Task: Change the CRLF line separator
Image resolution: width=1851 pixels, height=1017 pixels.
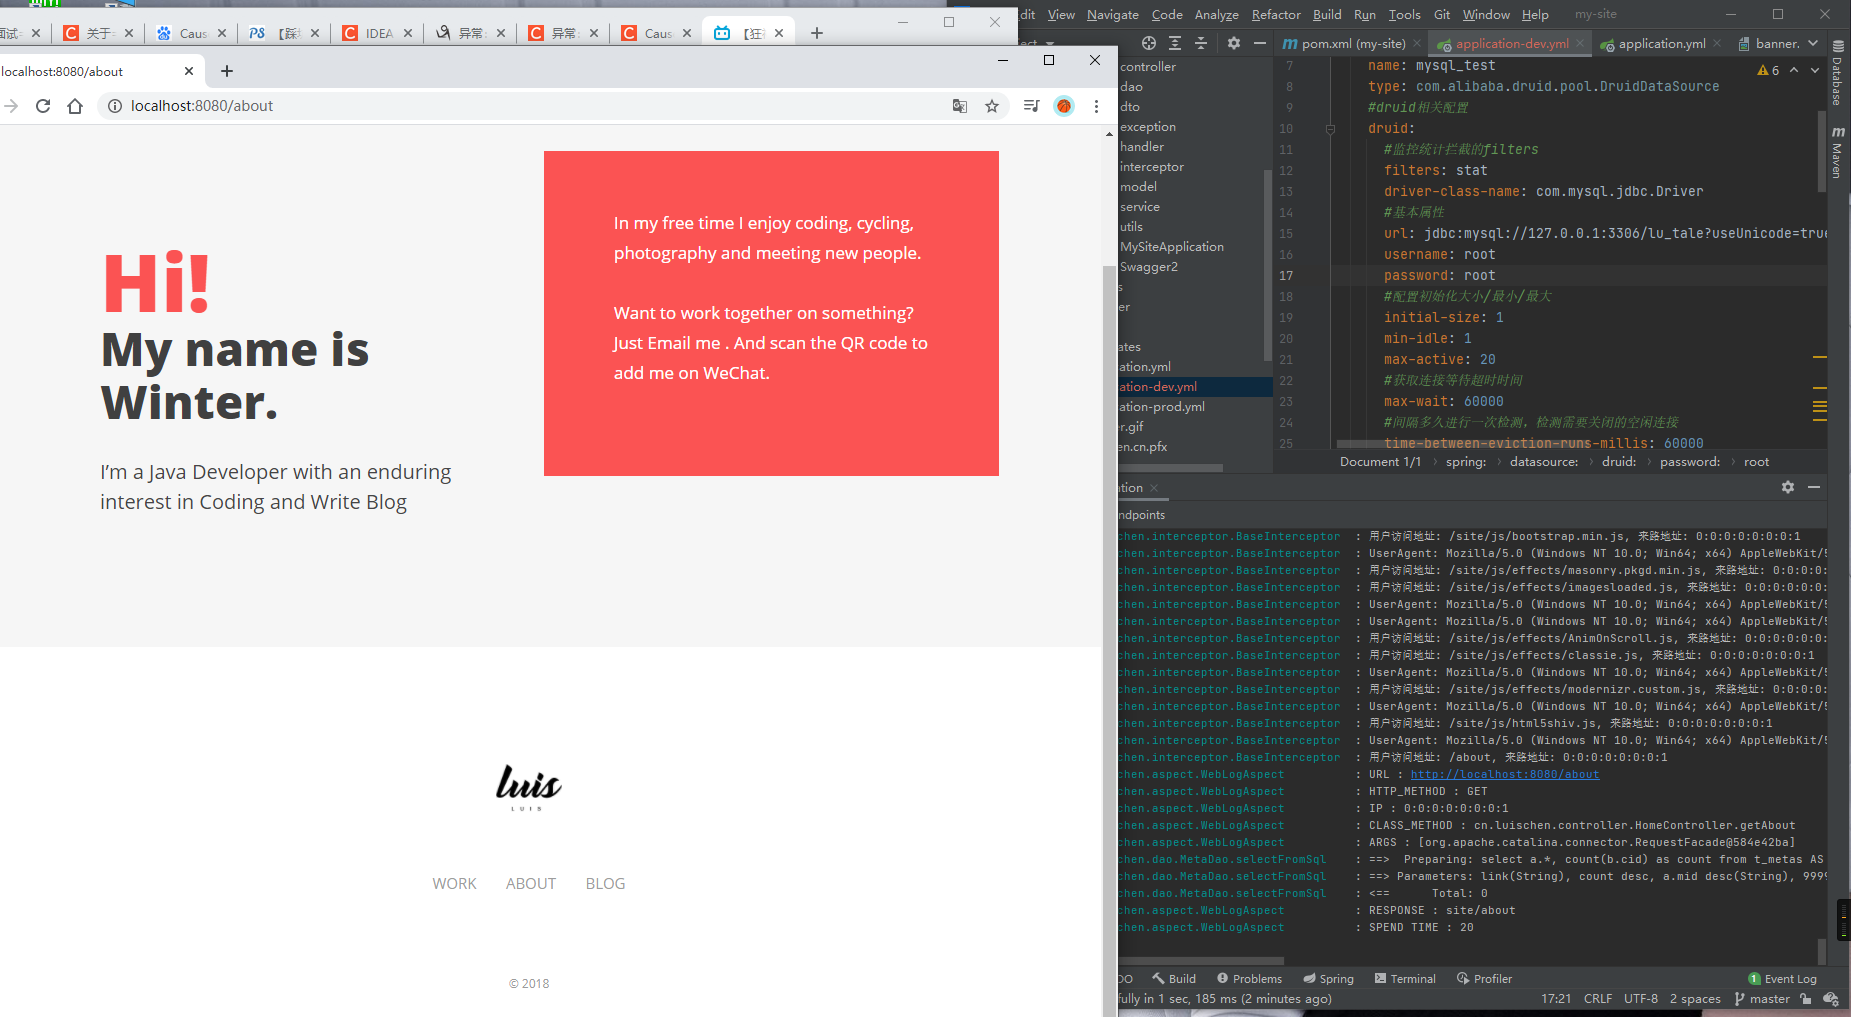Action: click(1598, 999)
